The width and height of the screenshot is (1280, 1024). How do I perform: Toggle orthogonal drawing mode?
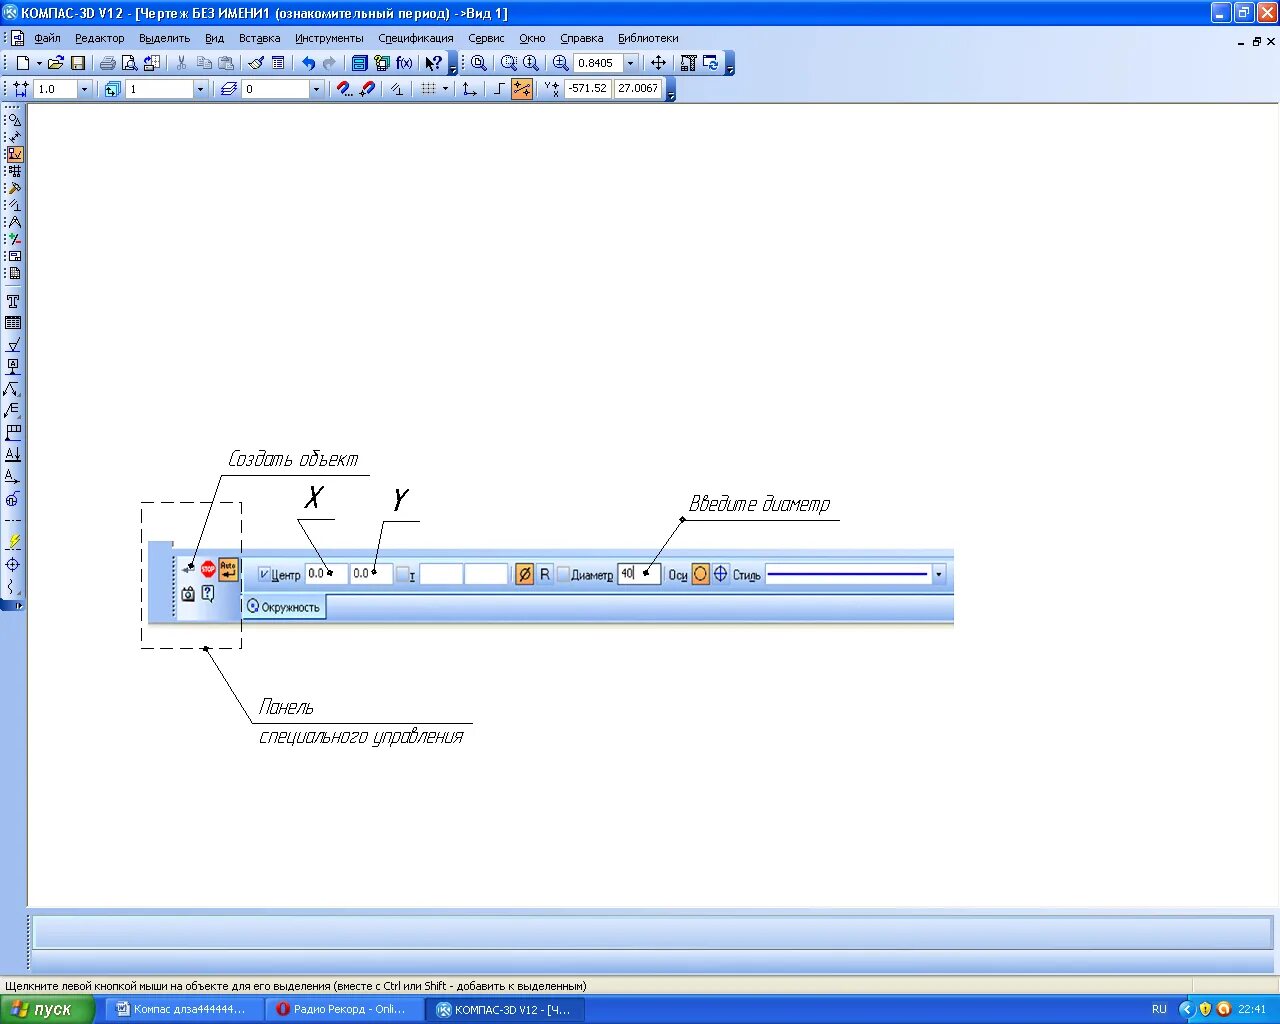point(500,89)
